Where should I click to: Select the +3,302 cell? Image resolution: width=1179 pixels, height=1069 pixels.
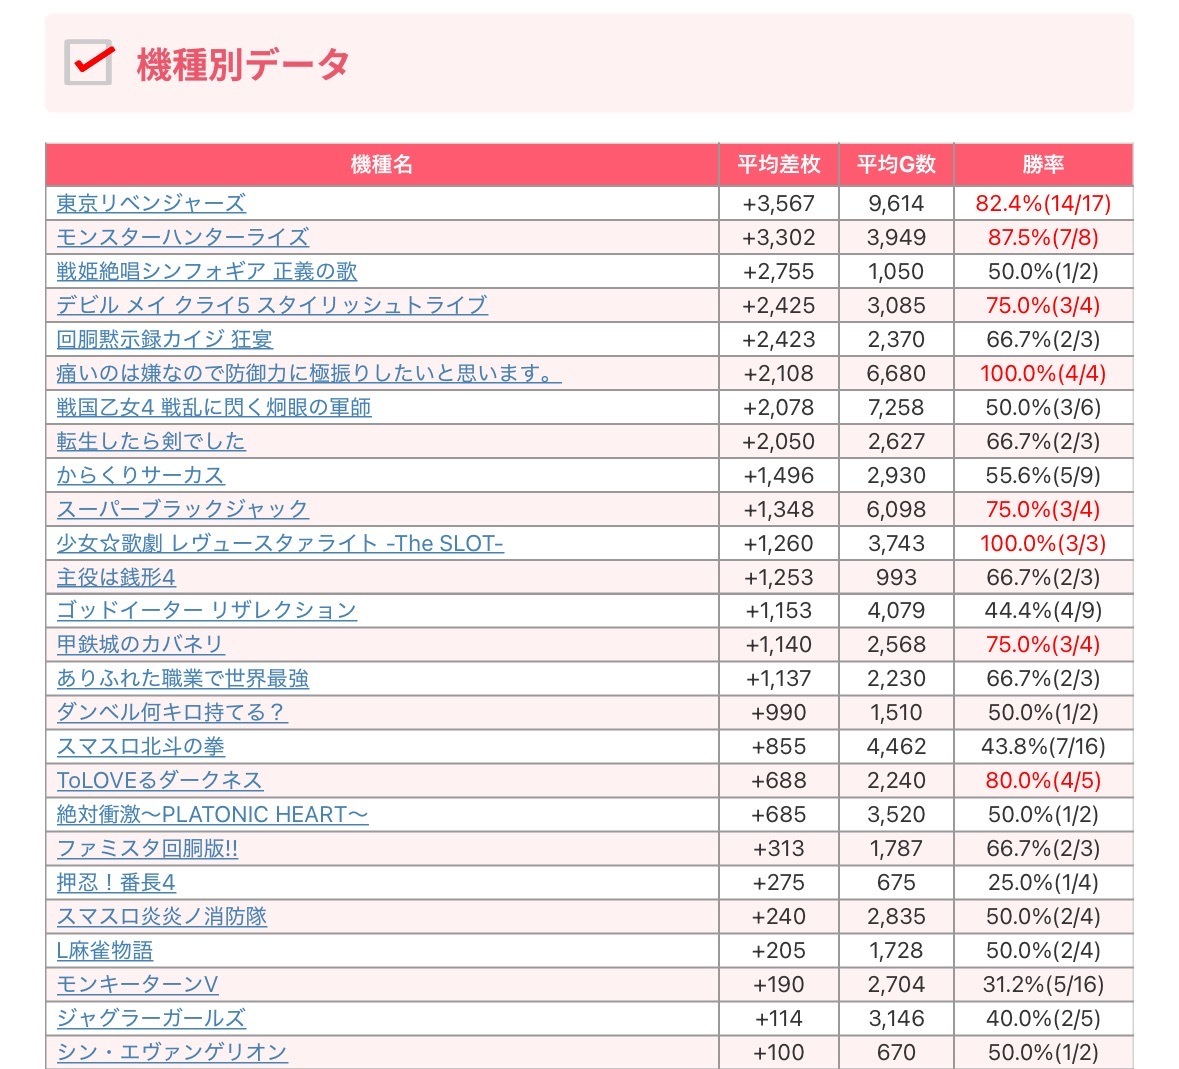click(x=779, y=237)
